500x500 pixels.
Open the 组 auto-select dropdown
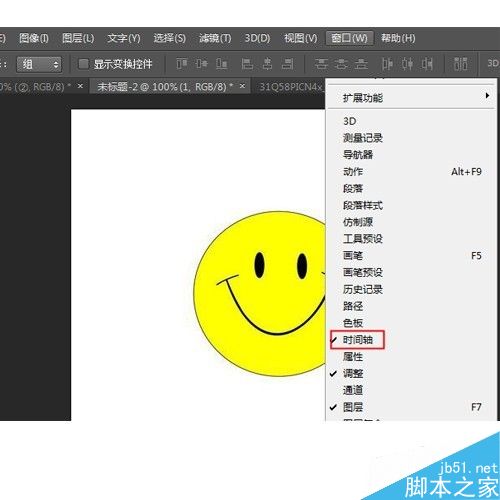click(39, 64)
